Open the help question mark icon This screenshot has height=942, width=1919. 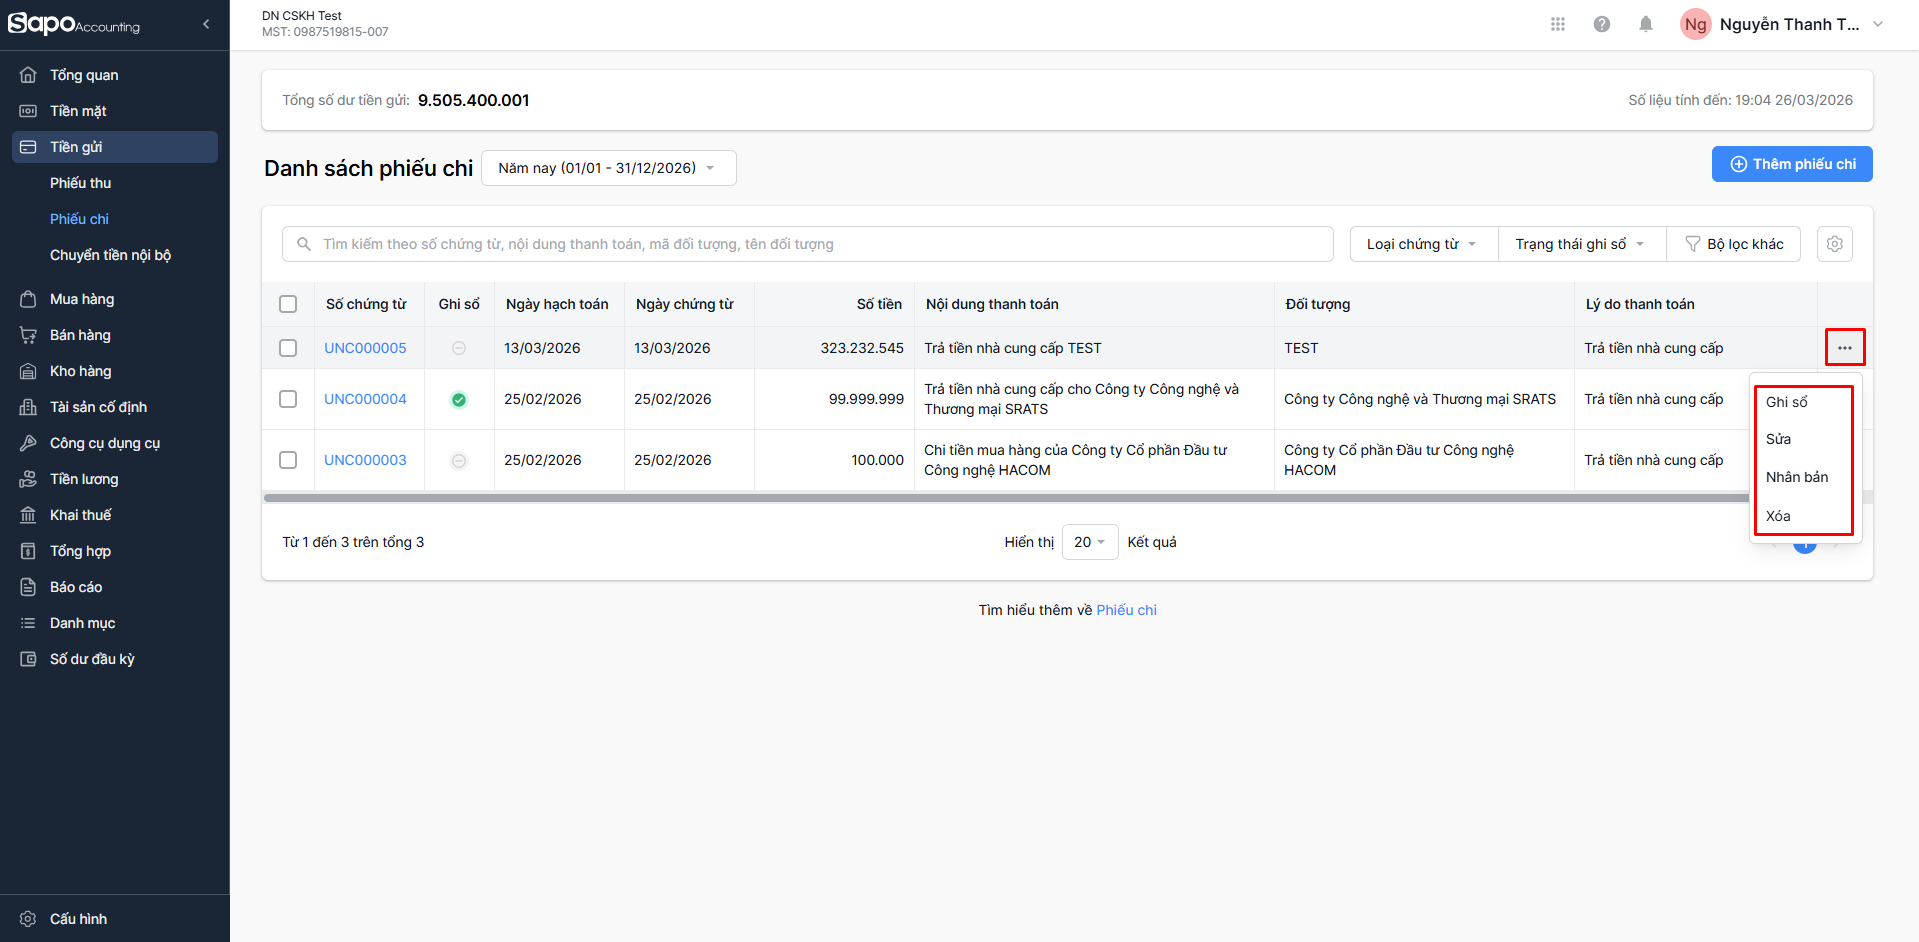click(x=1602, y=24)
